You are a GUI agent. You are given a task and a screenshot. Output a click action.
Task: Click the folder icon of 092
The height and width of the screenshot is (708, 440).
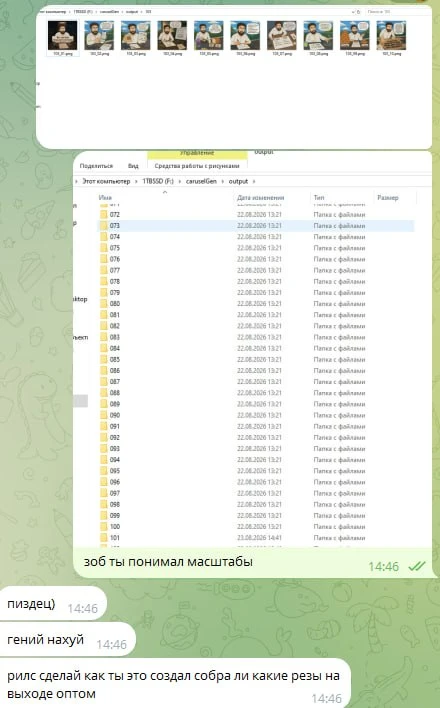pyautogui.click(x=103, y=437)
